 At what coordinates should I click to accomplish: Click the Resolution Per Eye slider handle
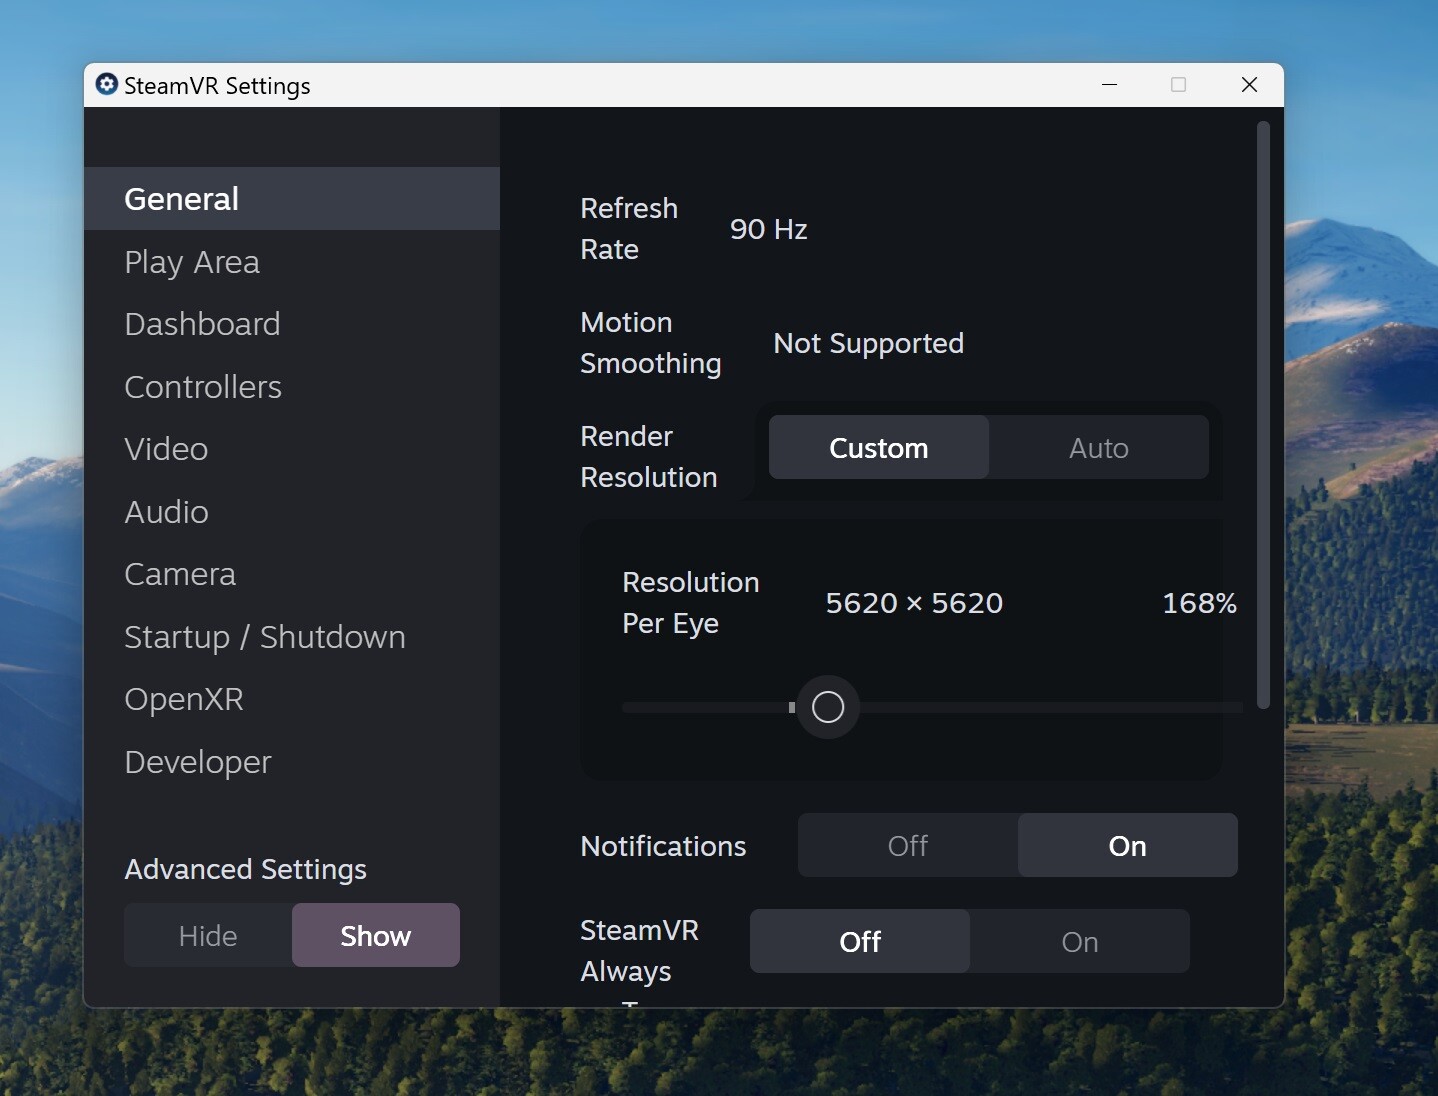tap(828, 707)
